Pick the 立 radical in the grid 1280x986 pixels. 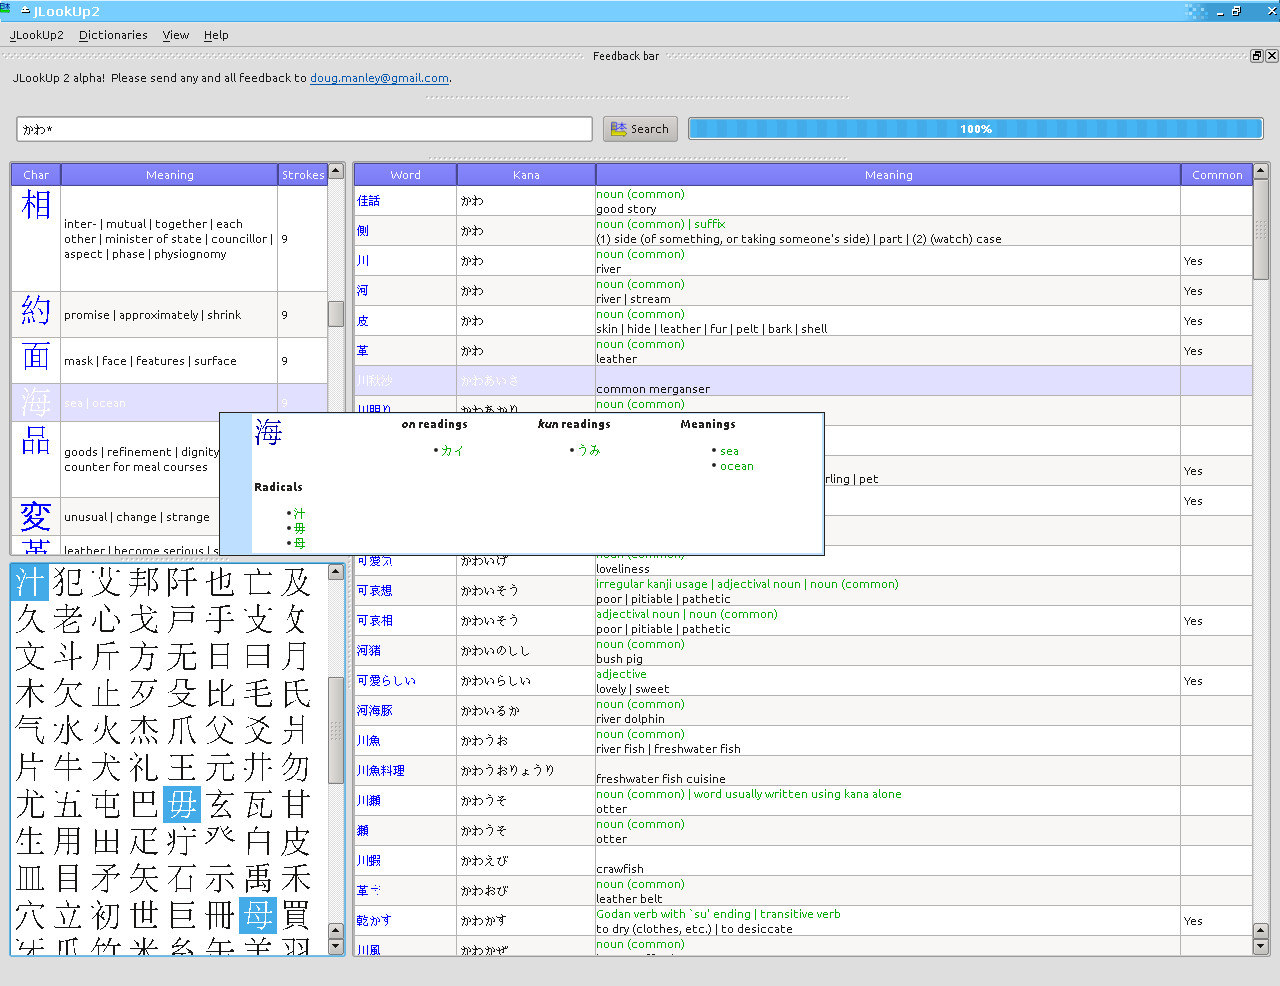(68, 915)
